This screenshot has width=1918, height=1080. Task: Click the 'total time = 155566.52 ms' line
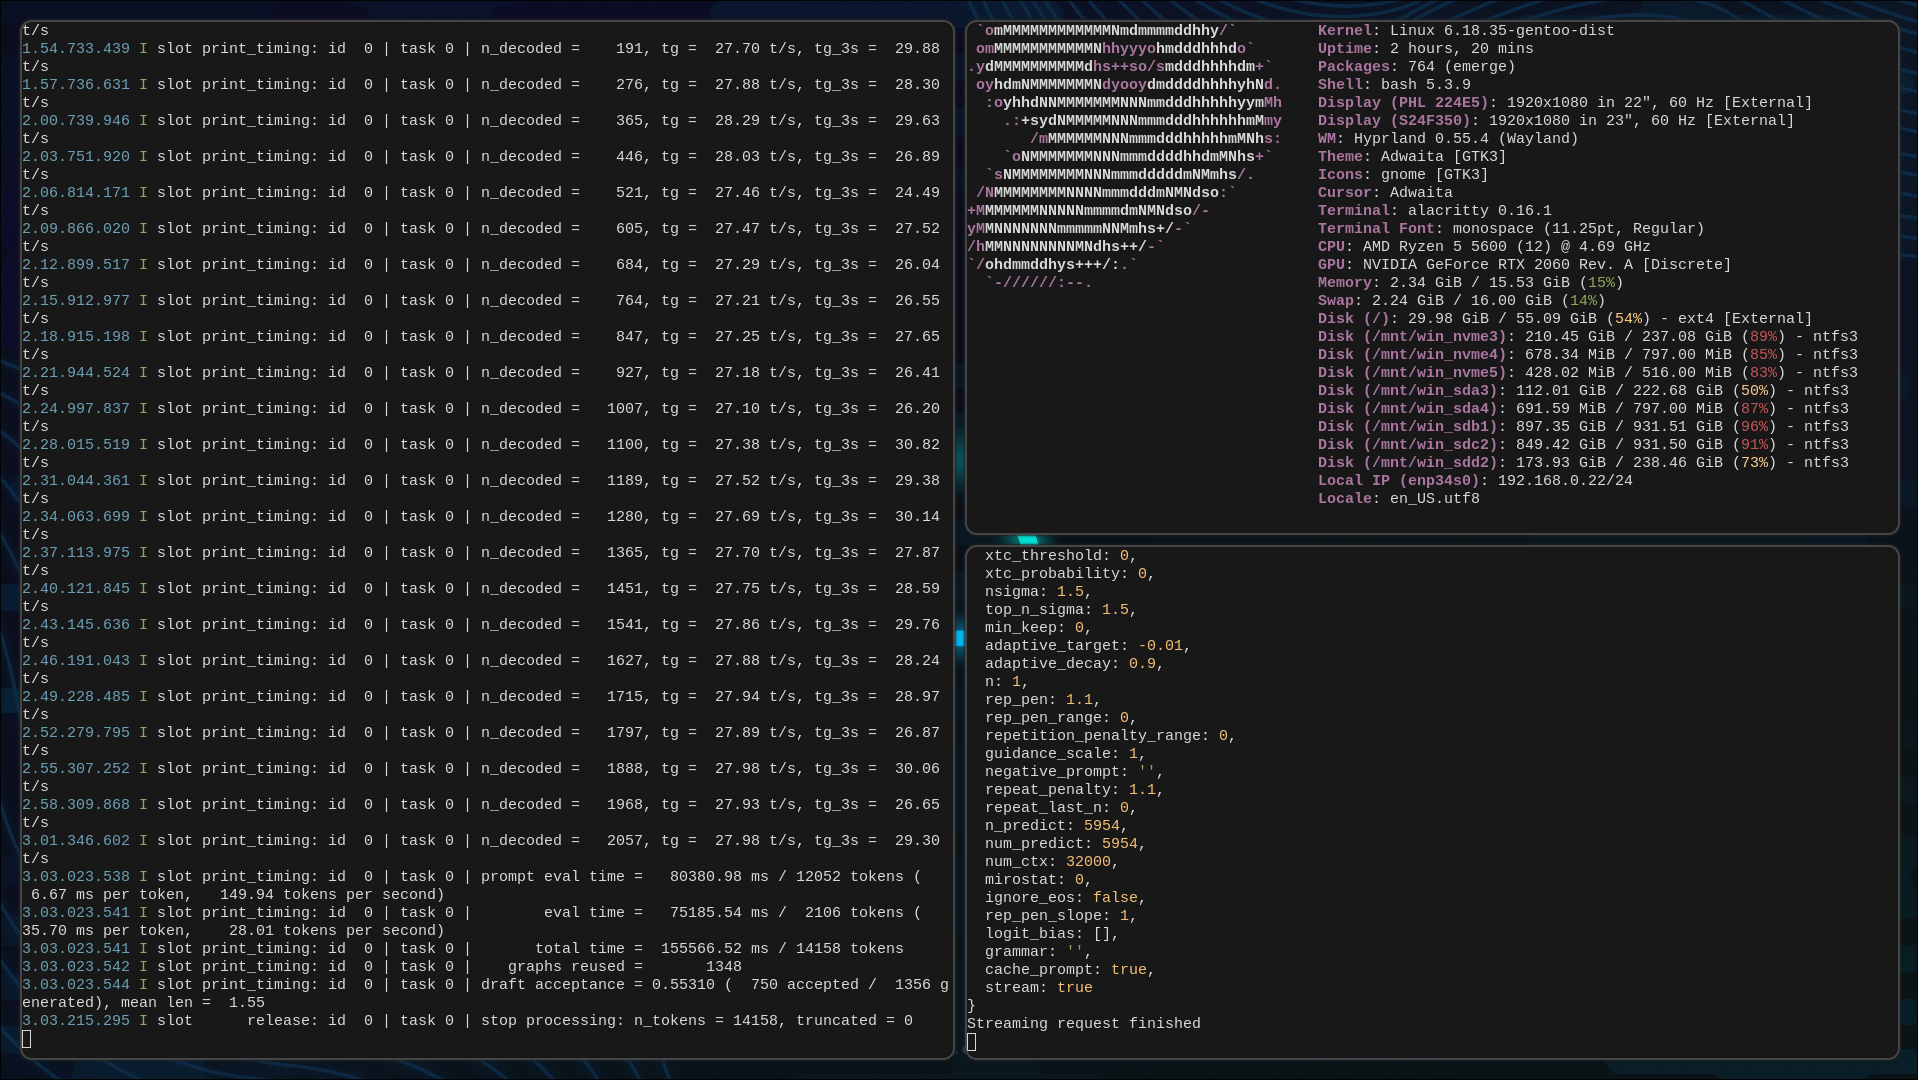(463, 949)
